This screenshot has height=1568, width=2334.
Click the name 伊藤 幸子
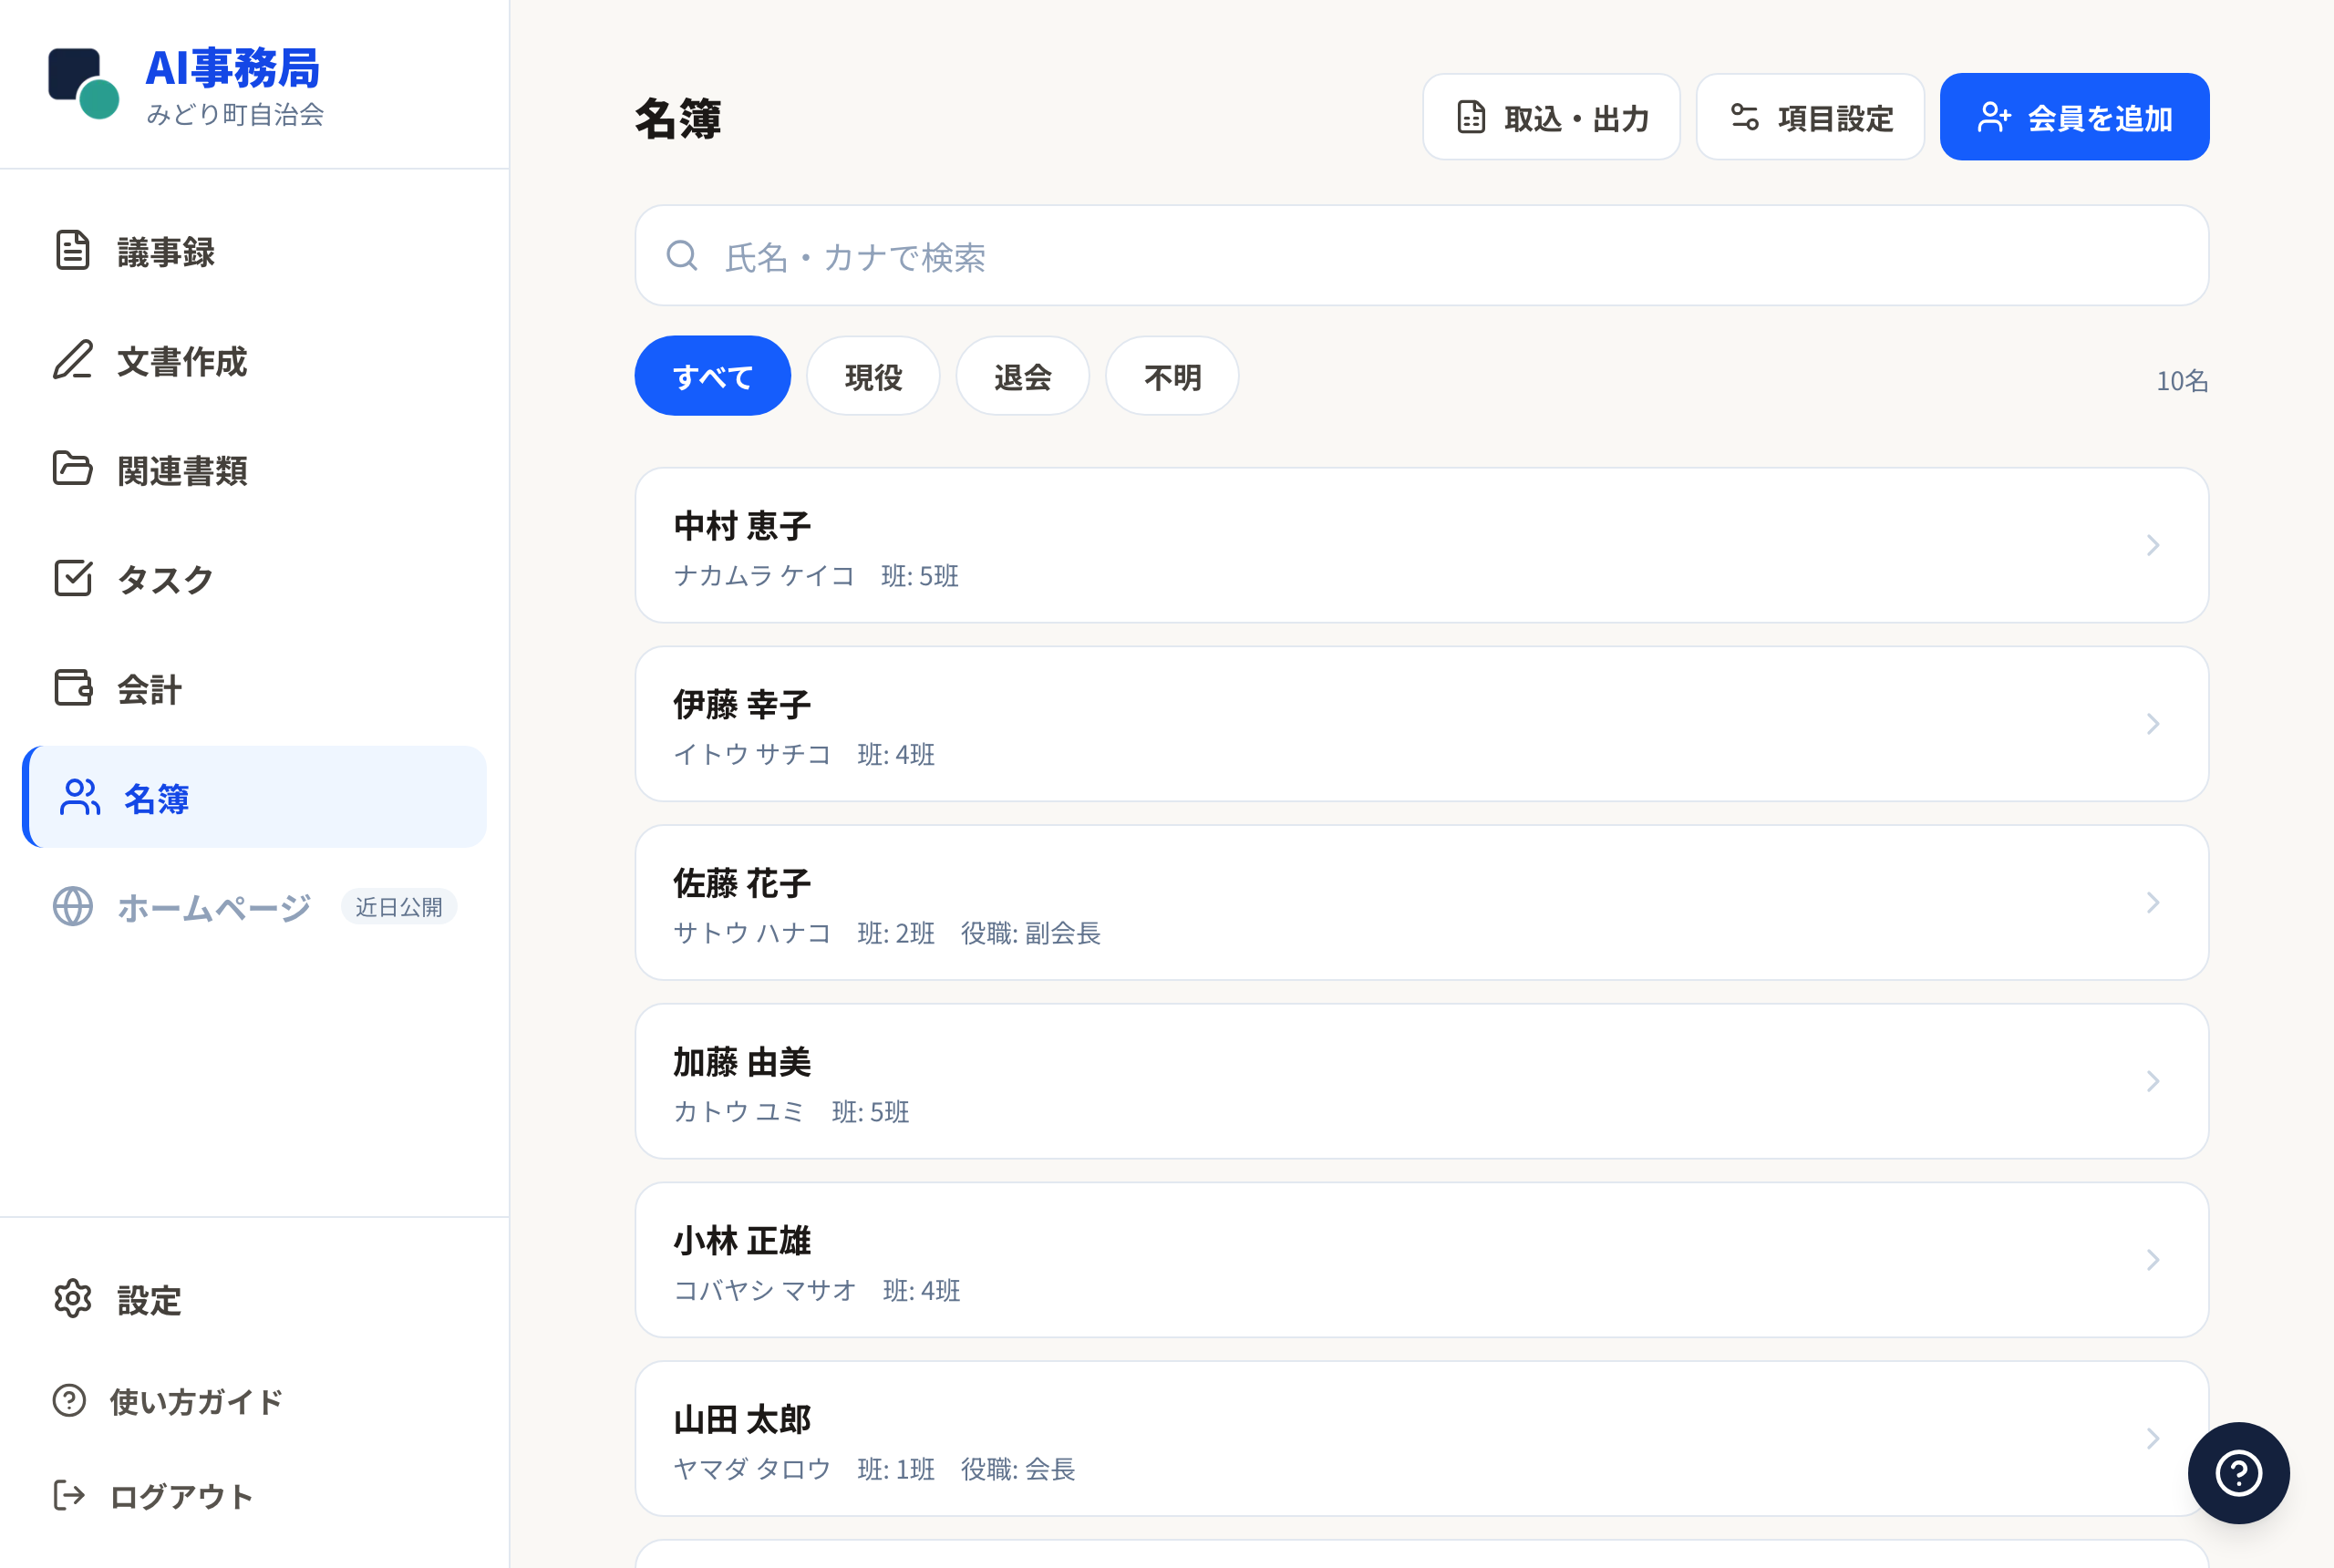tap(742, 705)
